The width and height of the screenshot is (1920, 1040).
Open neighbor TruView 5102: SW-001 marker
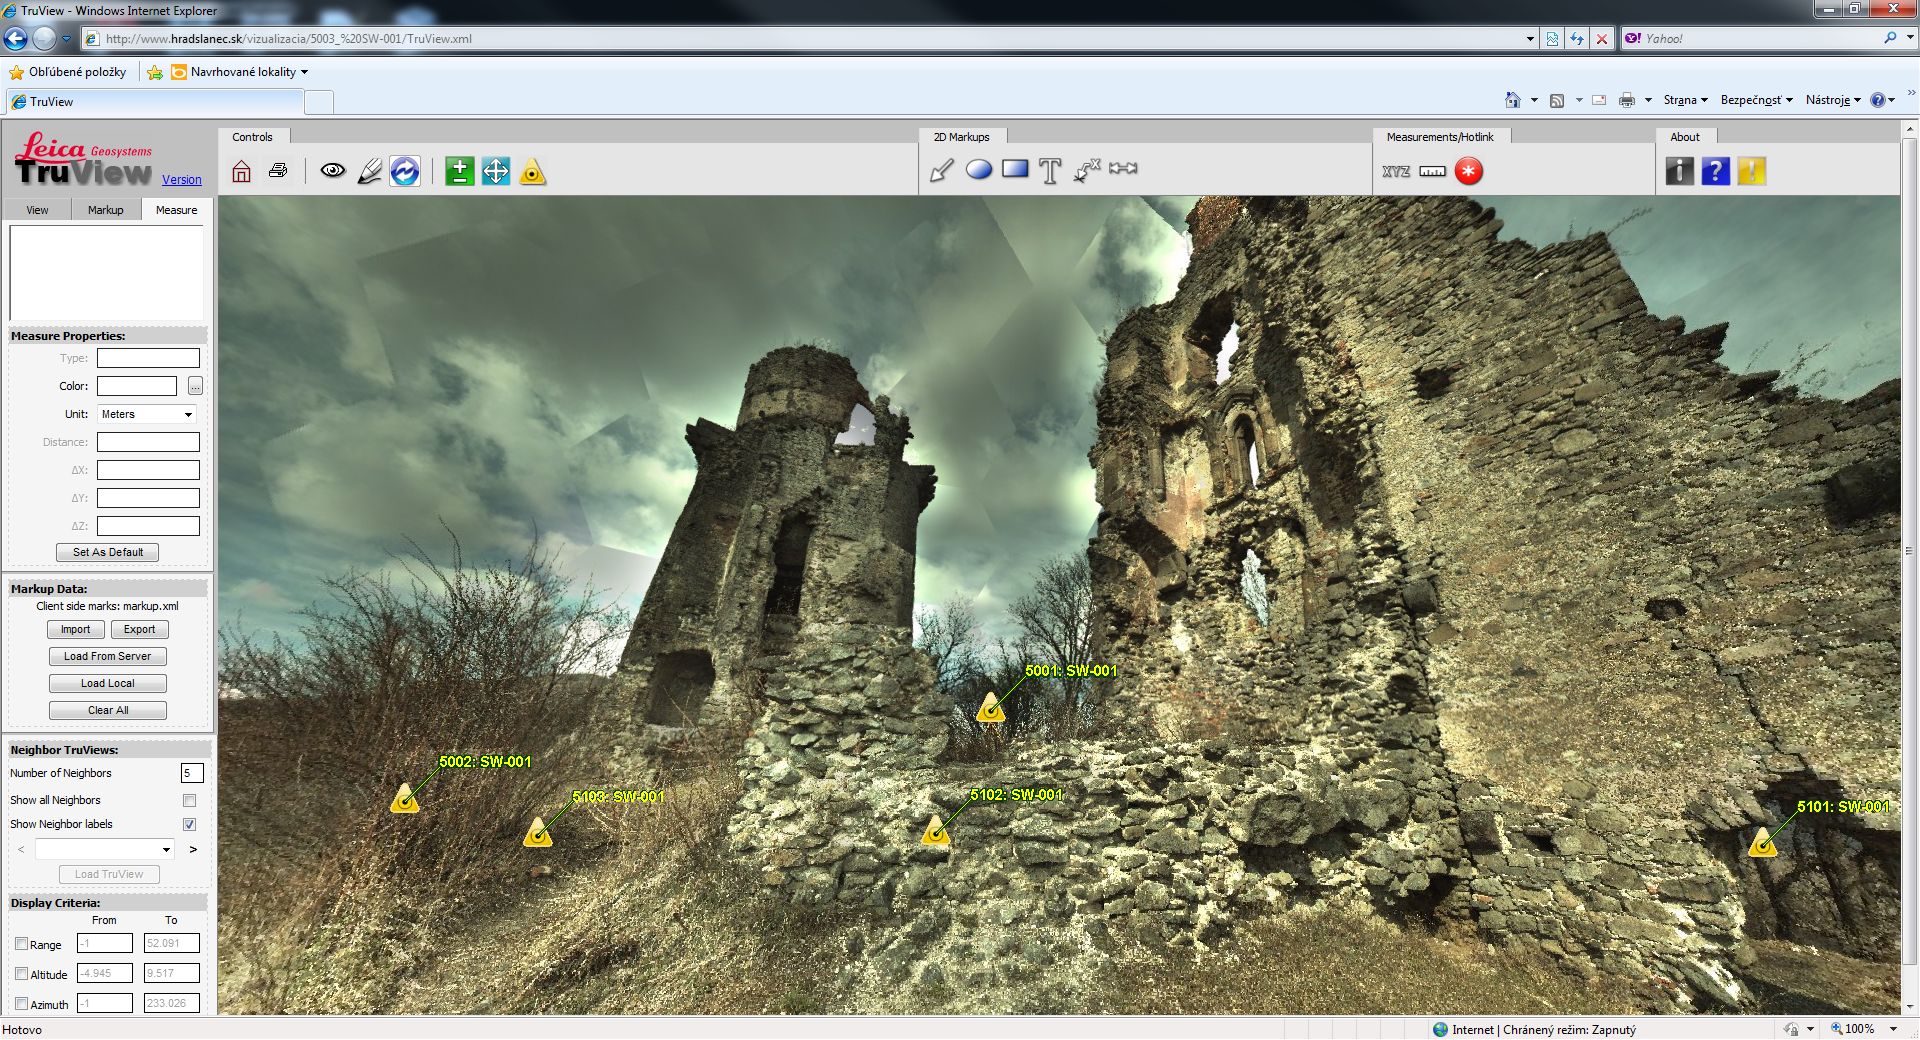click(x=936, y=829)
